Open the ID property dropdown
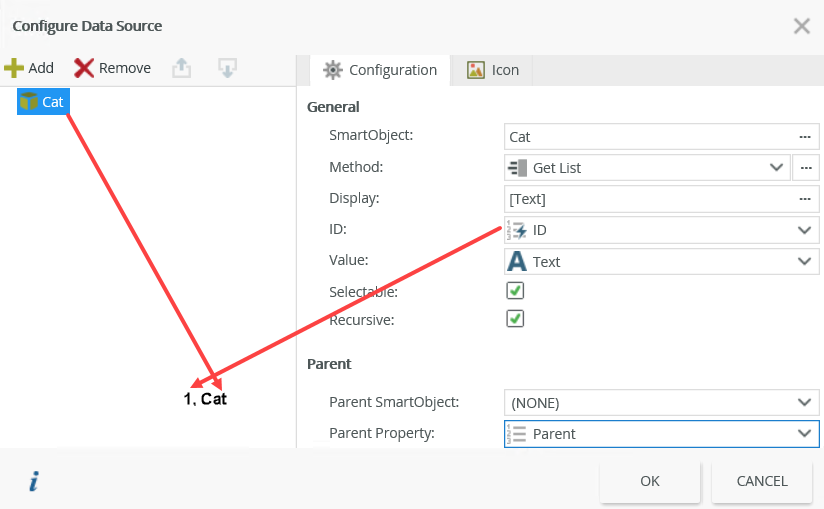This screenshot has width=824, height=509. 804,230
